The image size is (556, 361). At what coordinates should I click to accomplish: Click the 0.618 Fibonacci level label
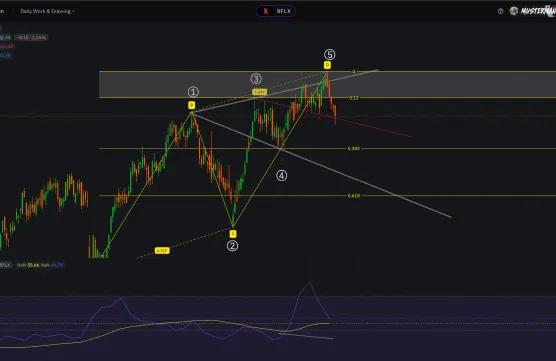pos(354,195)
